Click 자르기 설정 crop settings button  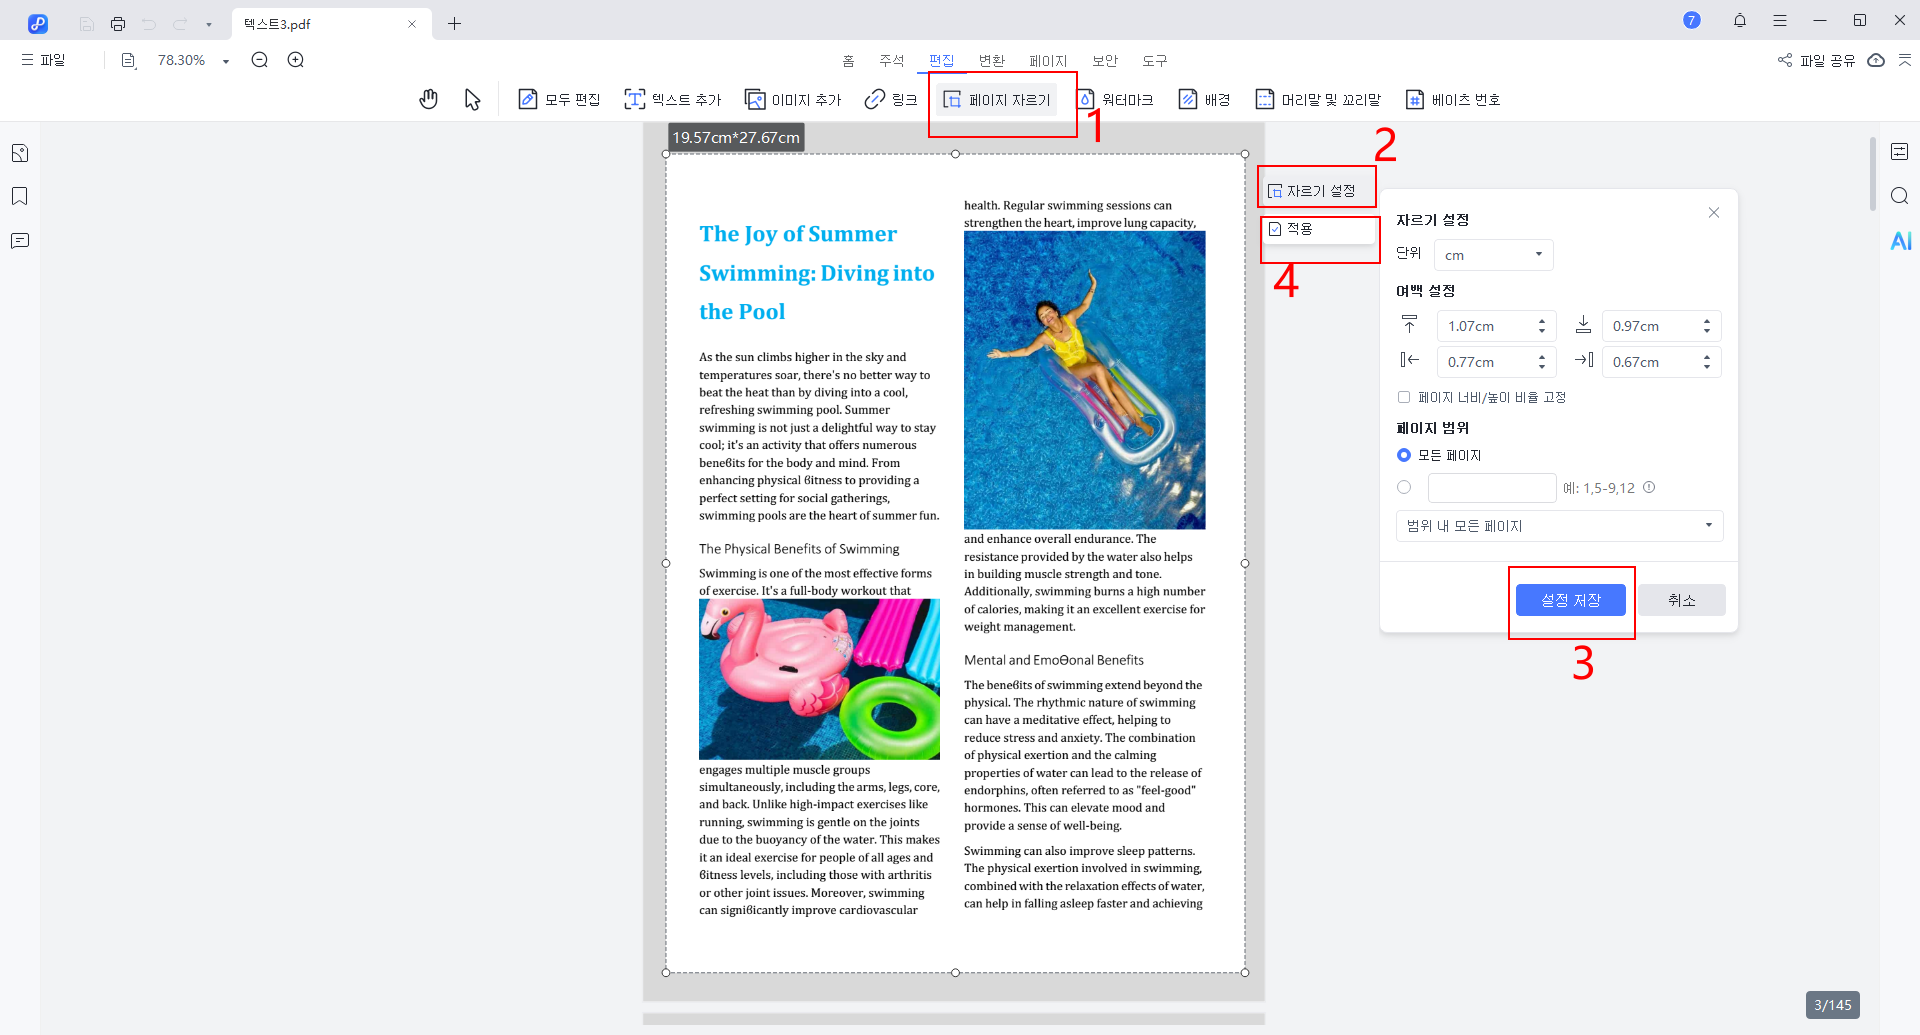tap(1316, 190)
